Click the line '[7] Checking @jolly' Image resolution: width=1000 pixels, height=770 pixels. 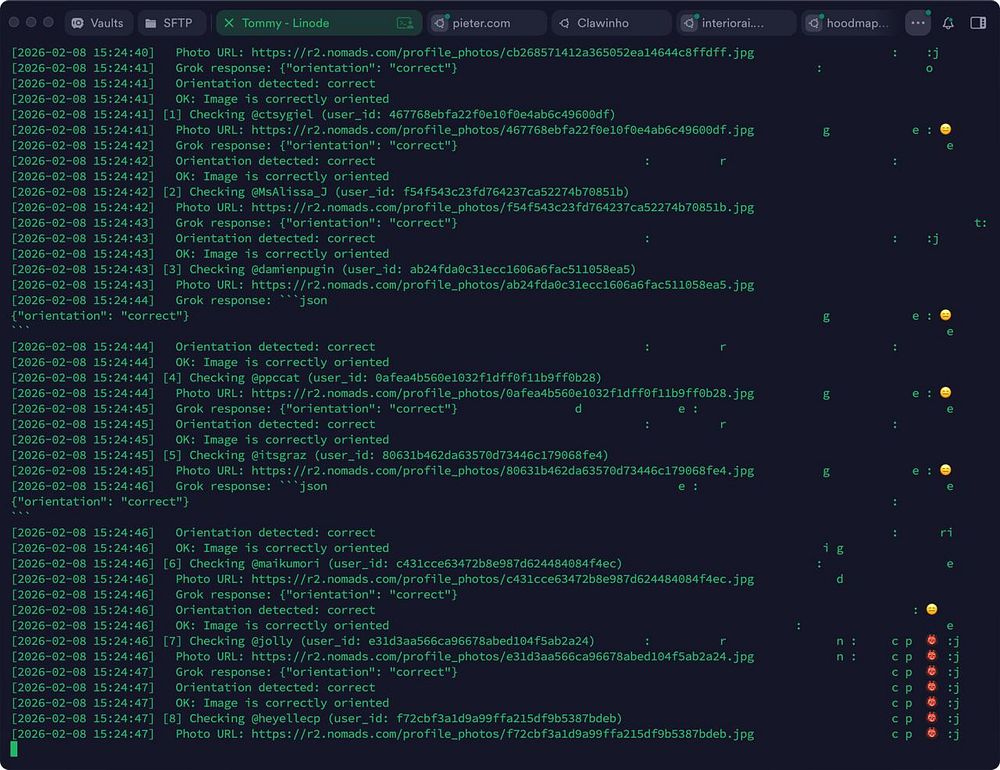(x=303, y=640)
